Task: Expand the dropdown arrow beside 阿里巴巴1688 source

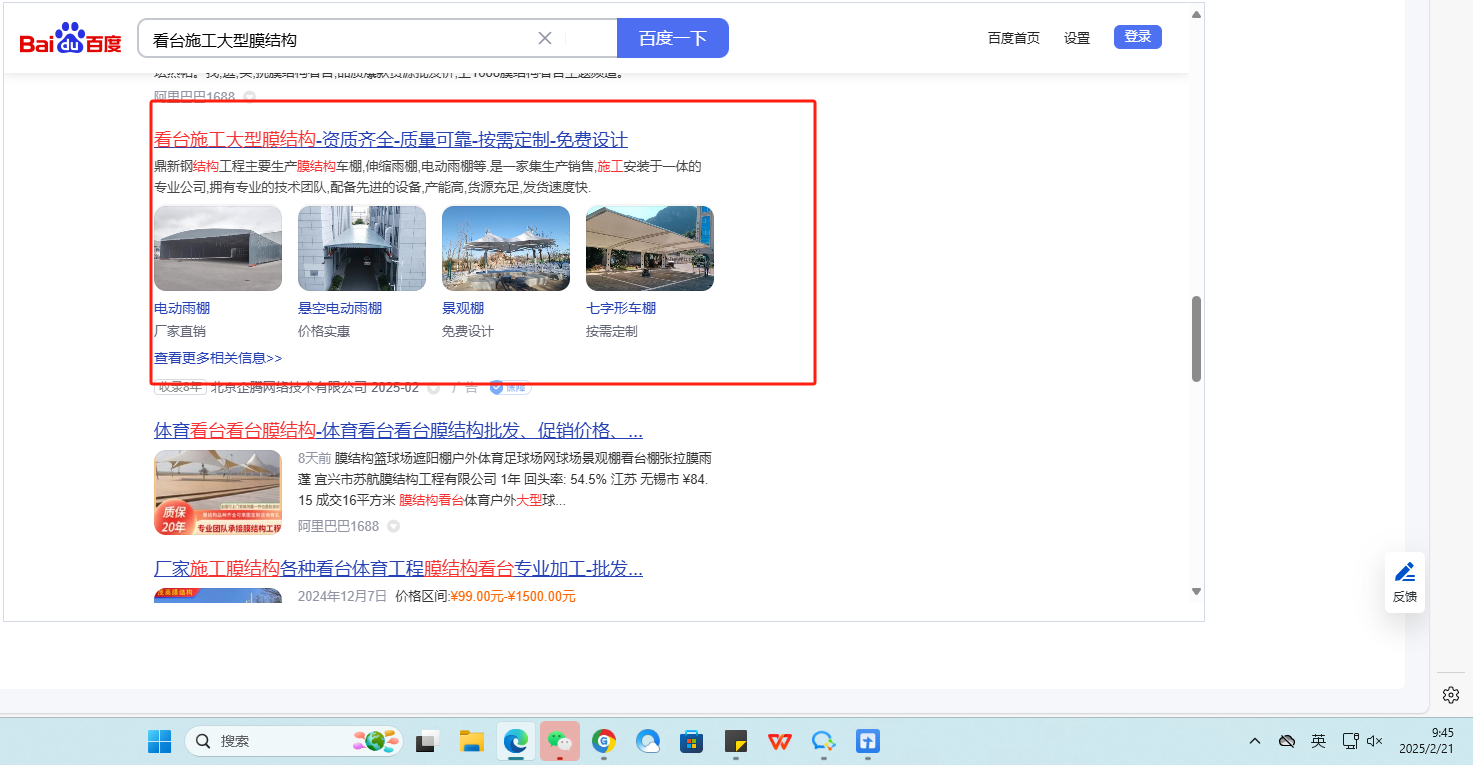Action: 394,526
